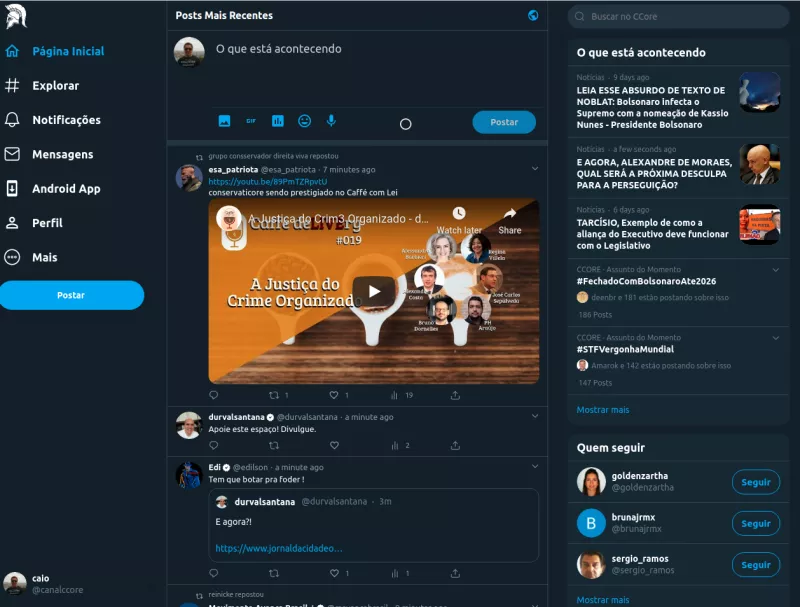
Task: Click Share on the video
Action: click(x=510, y=221)
